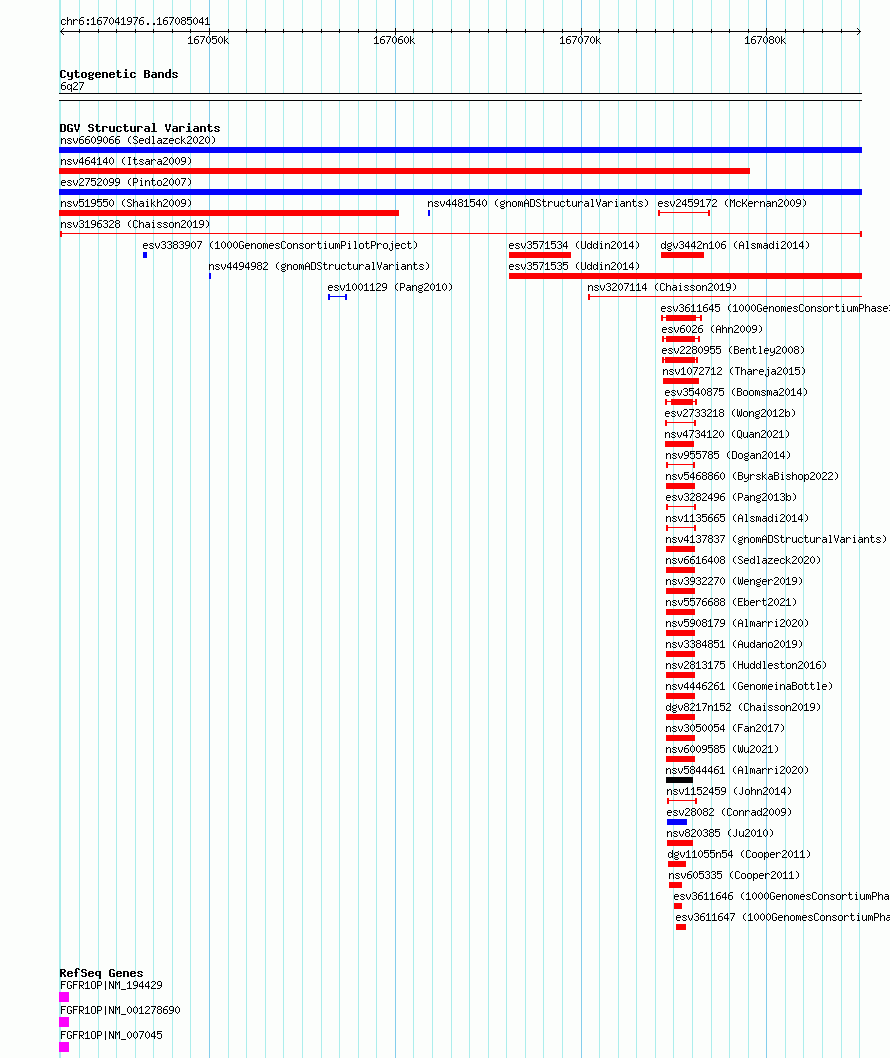
Task: Click nsv1072712 (Thareja2015) label
Action: pos(734,371)
